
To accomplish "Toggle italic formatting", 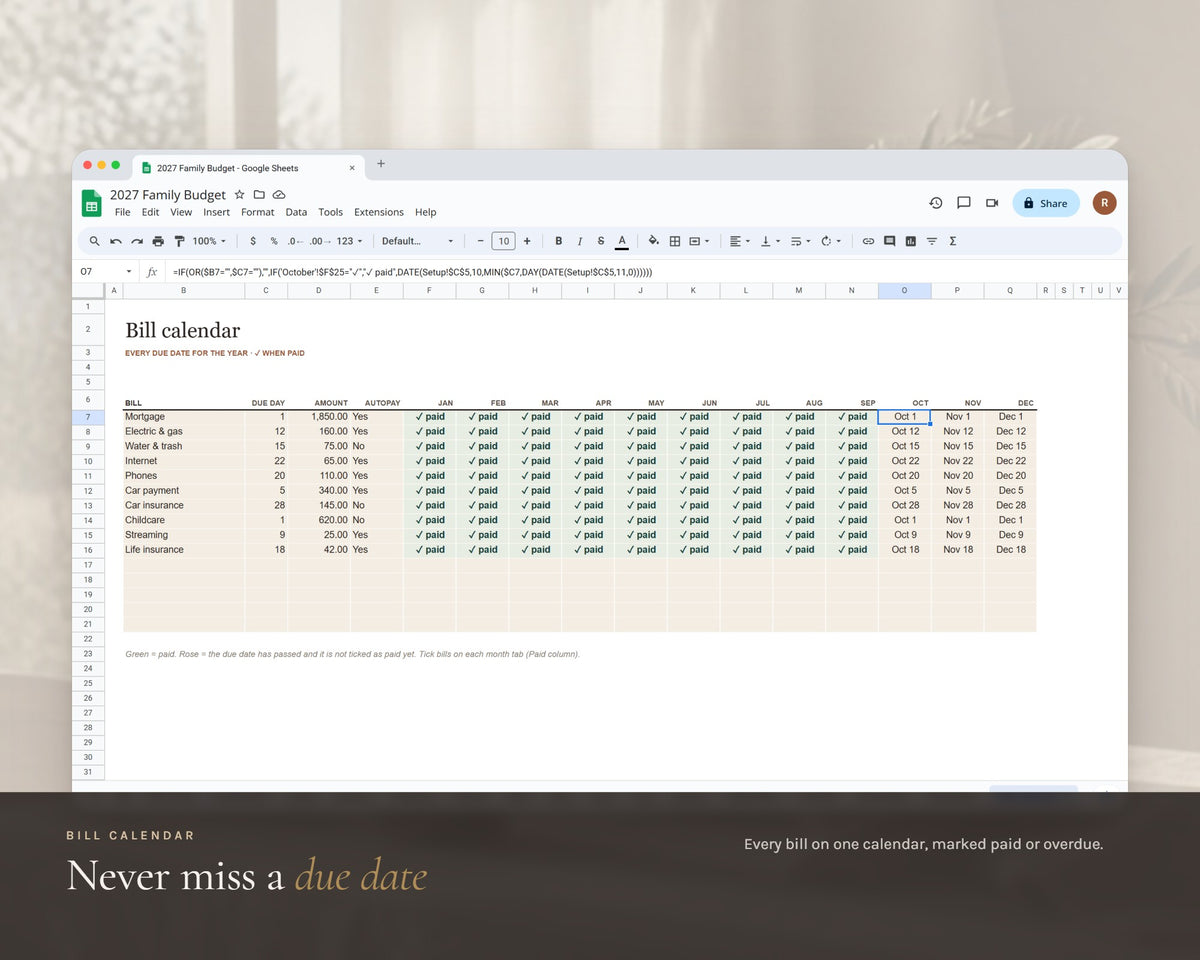I will 580,241.
